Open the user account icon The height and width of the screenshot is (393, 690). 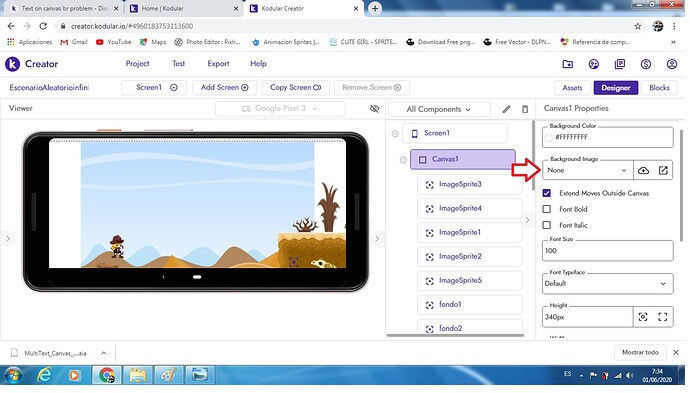[672, 64]
